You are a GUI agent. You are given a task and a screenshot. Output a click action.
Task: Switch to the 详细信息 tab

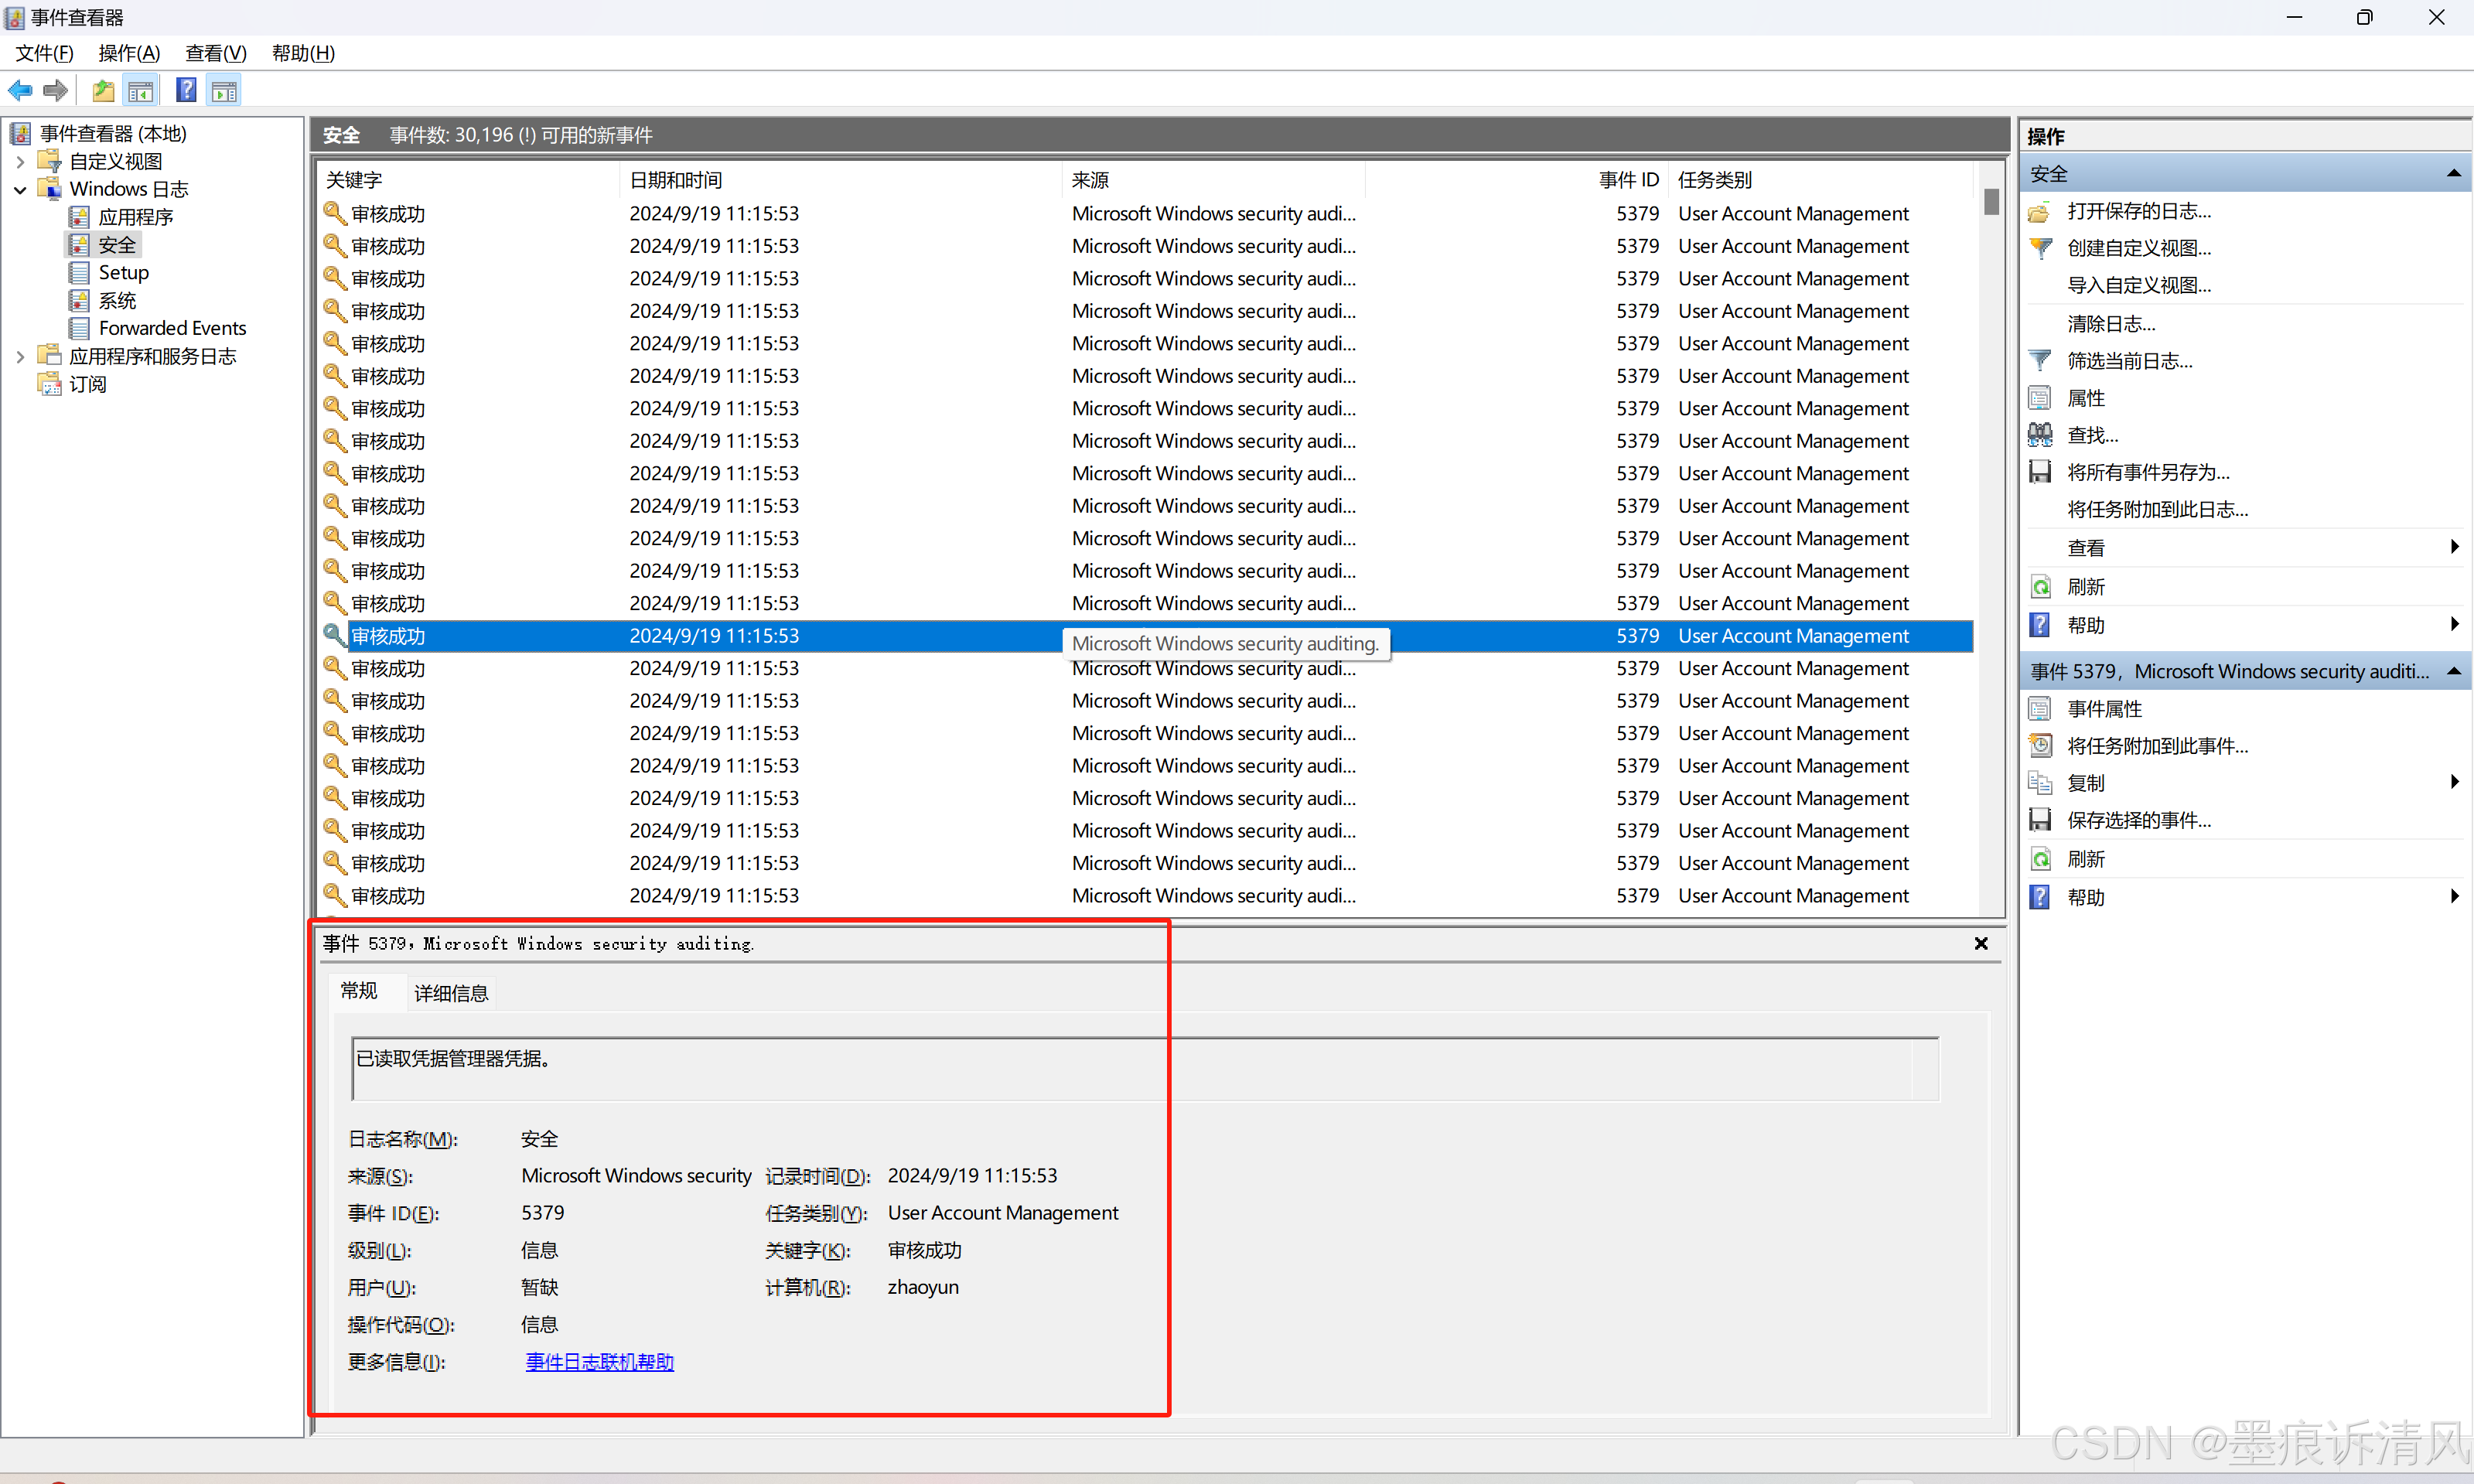[x=451, y=993]
